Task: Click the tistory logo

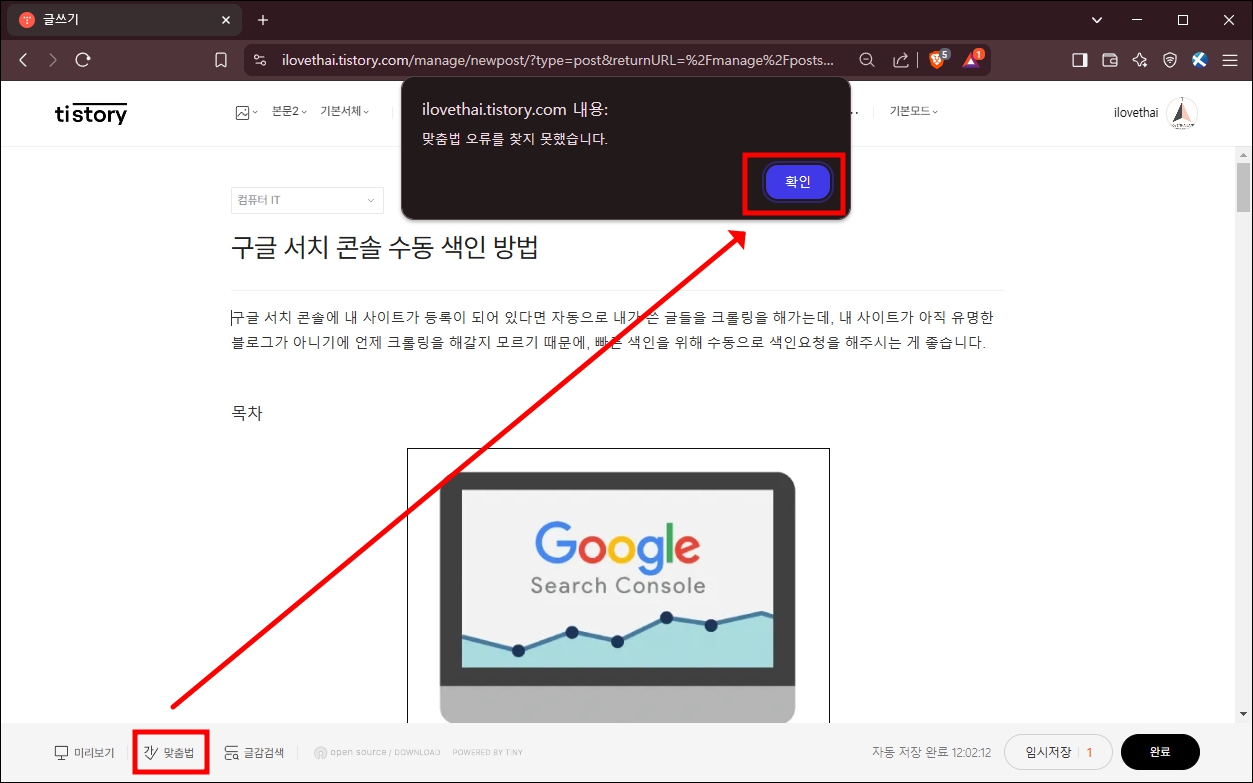Action: [x=91, y=113]
